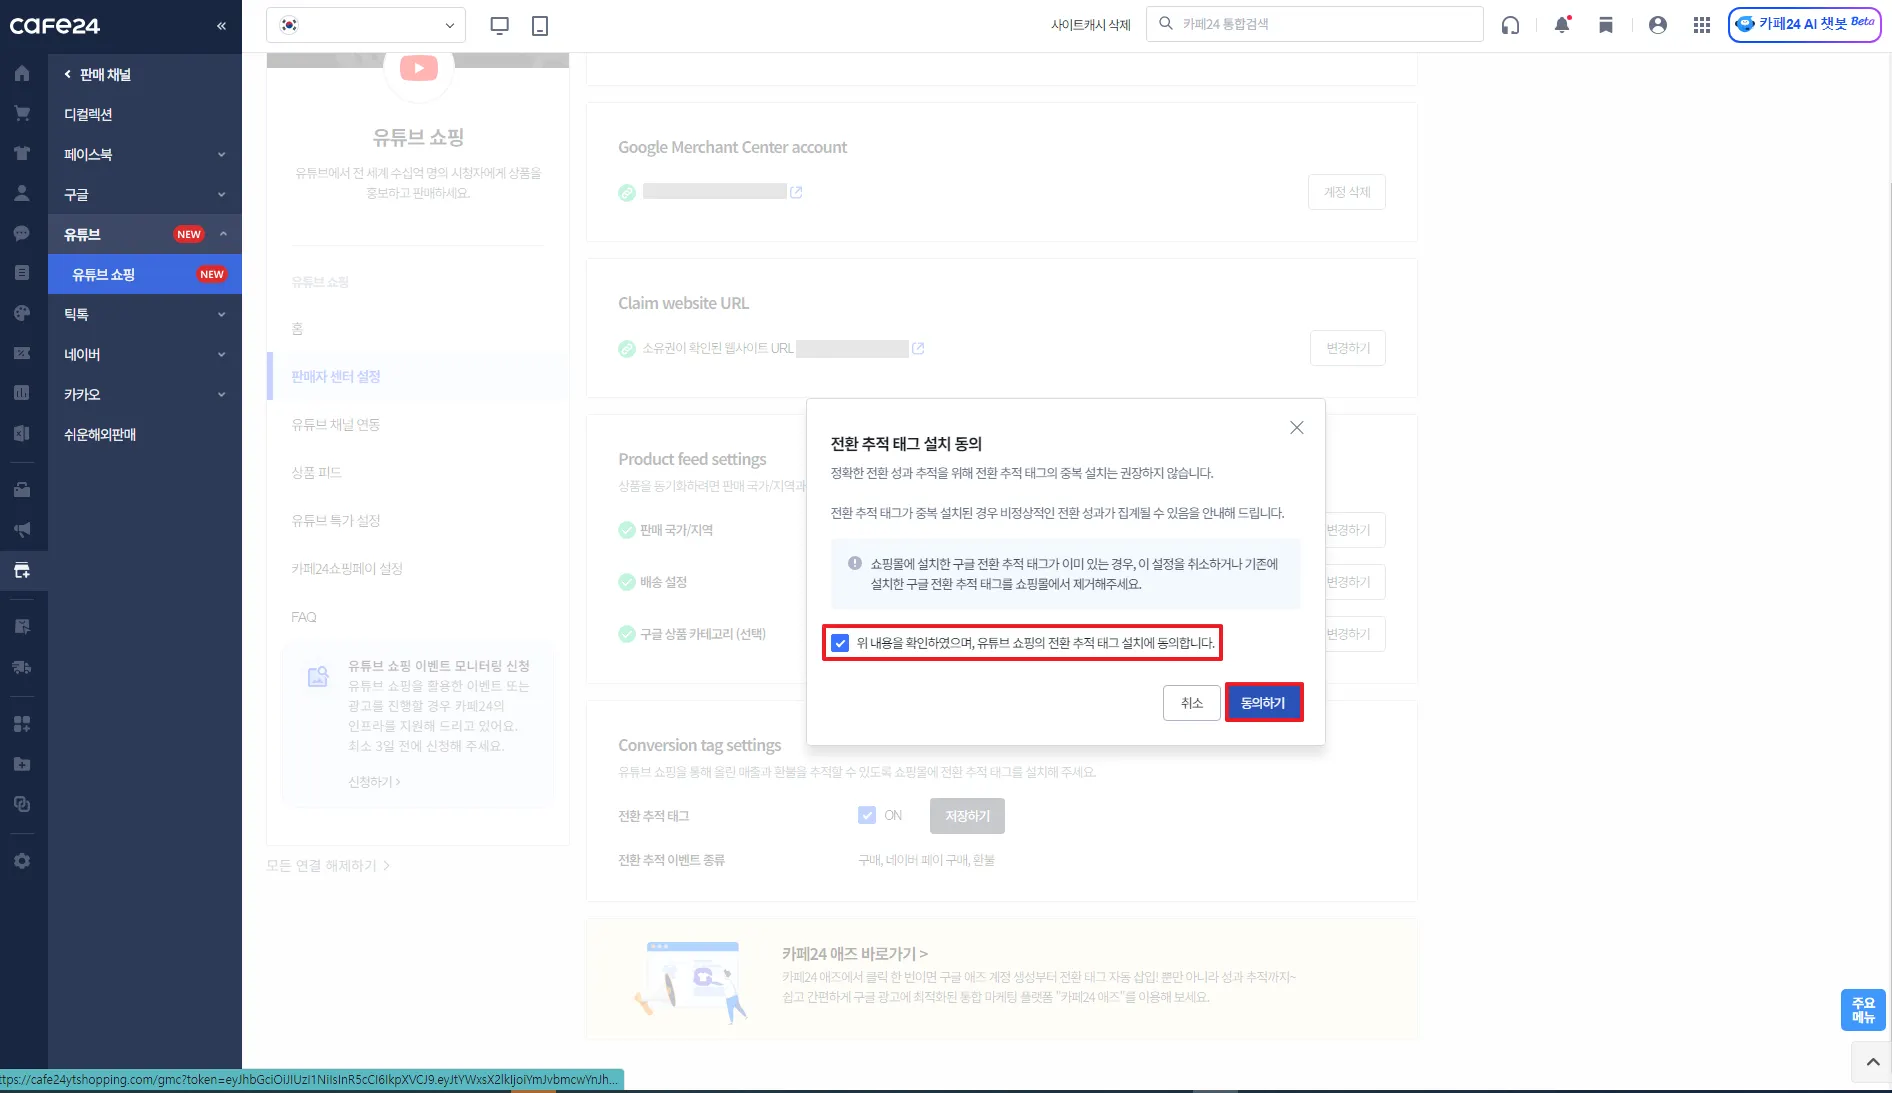Open Merchant Center account external link icon
Viewport: 1892px width, 1093px height.
(796, 192)
